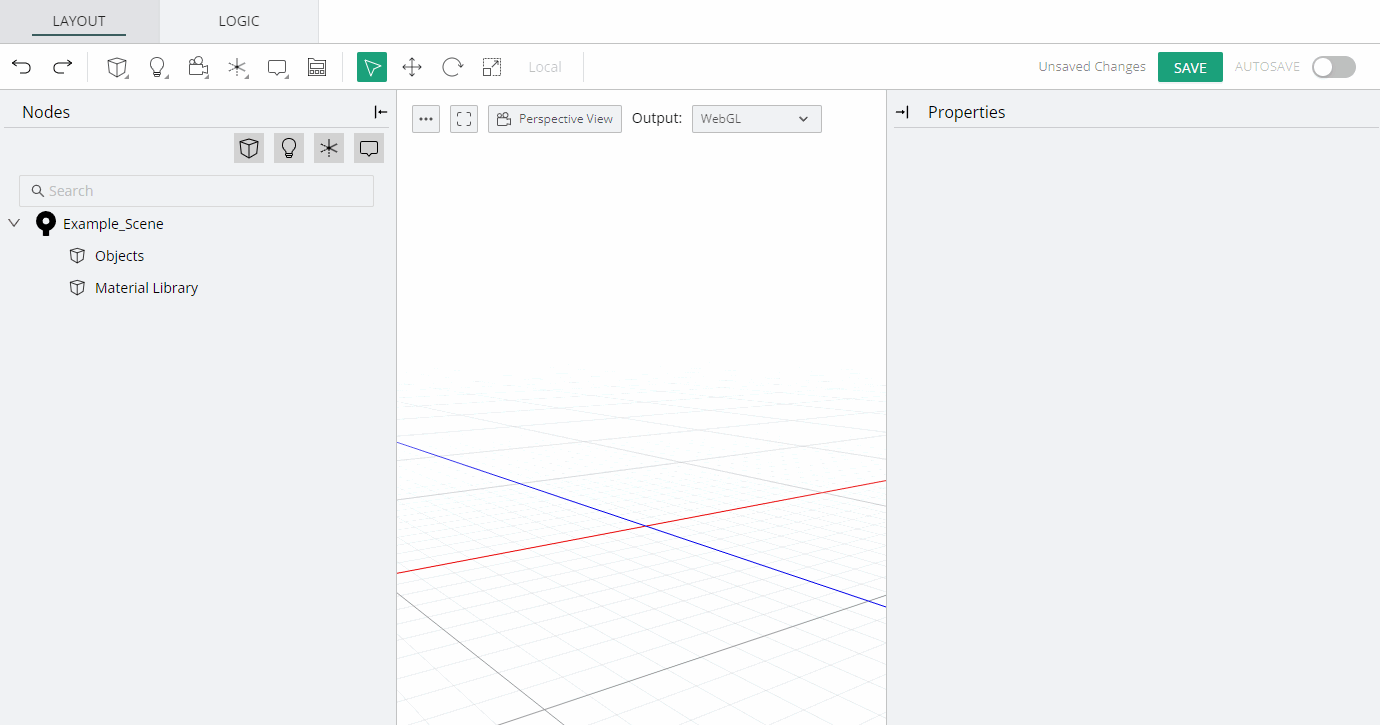Image resolution: width=1380 pixels, height=725 pixels.
Task: Activate the select arrow tool
Action: 372,67
